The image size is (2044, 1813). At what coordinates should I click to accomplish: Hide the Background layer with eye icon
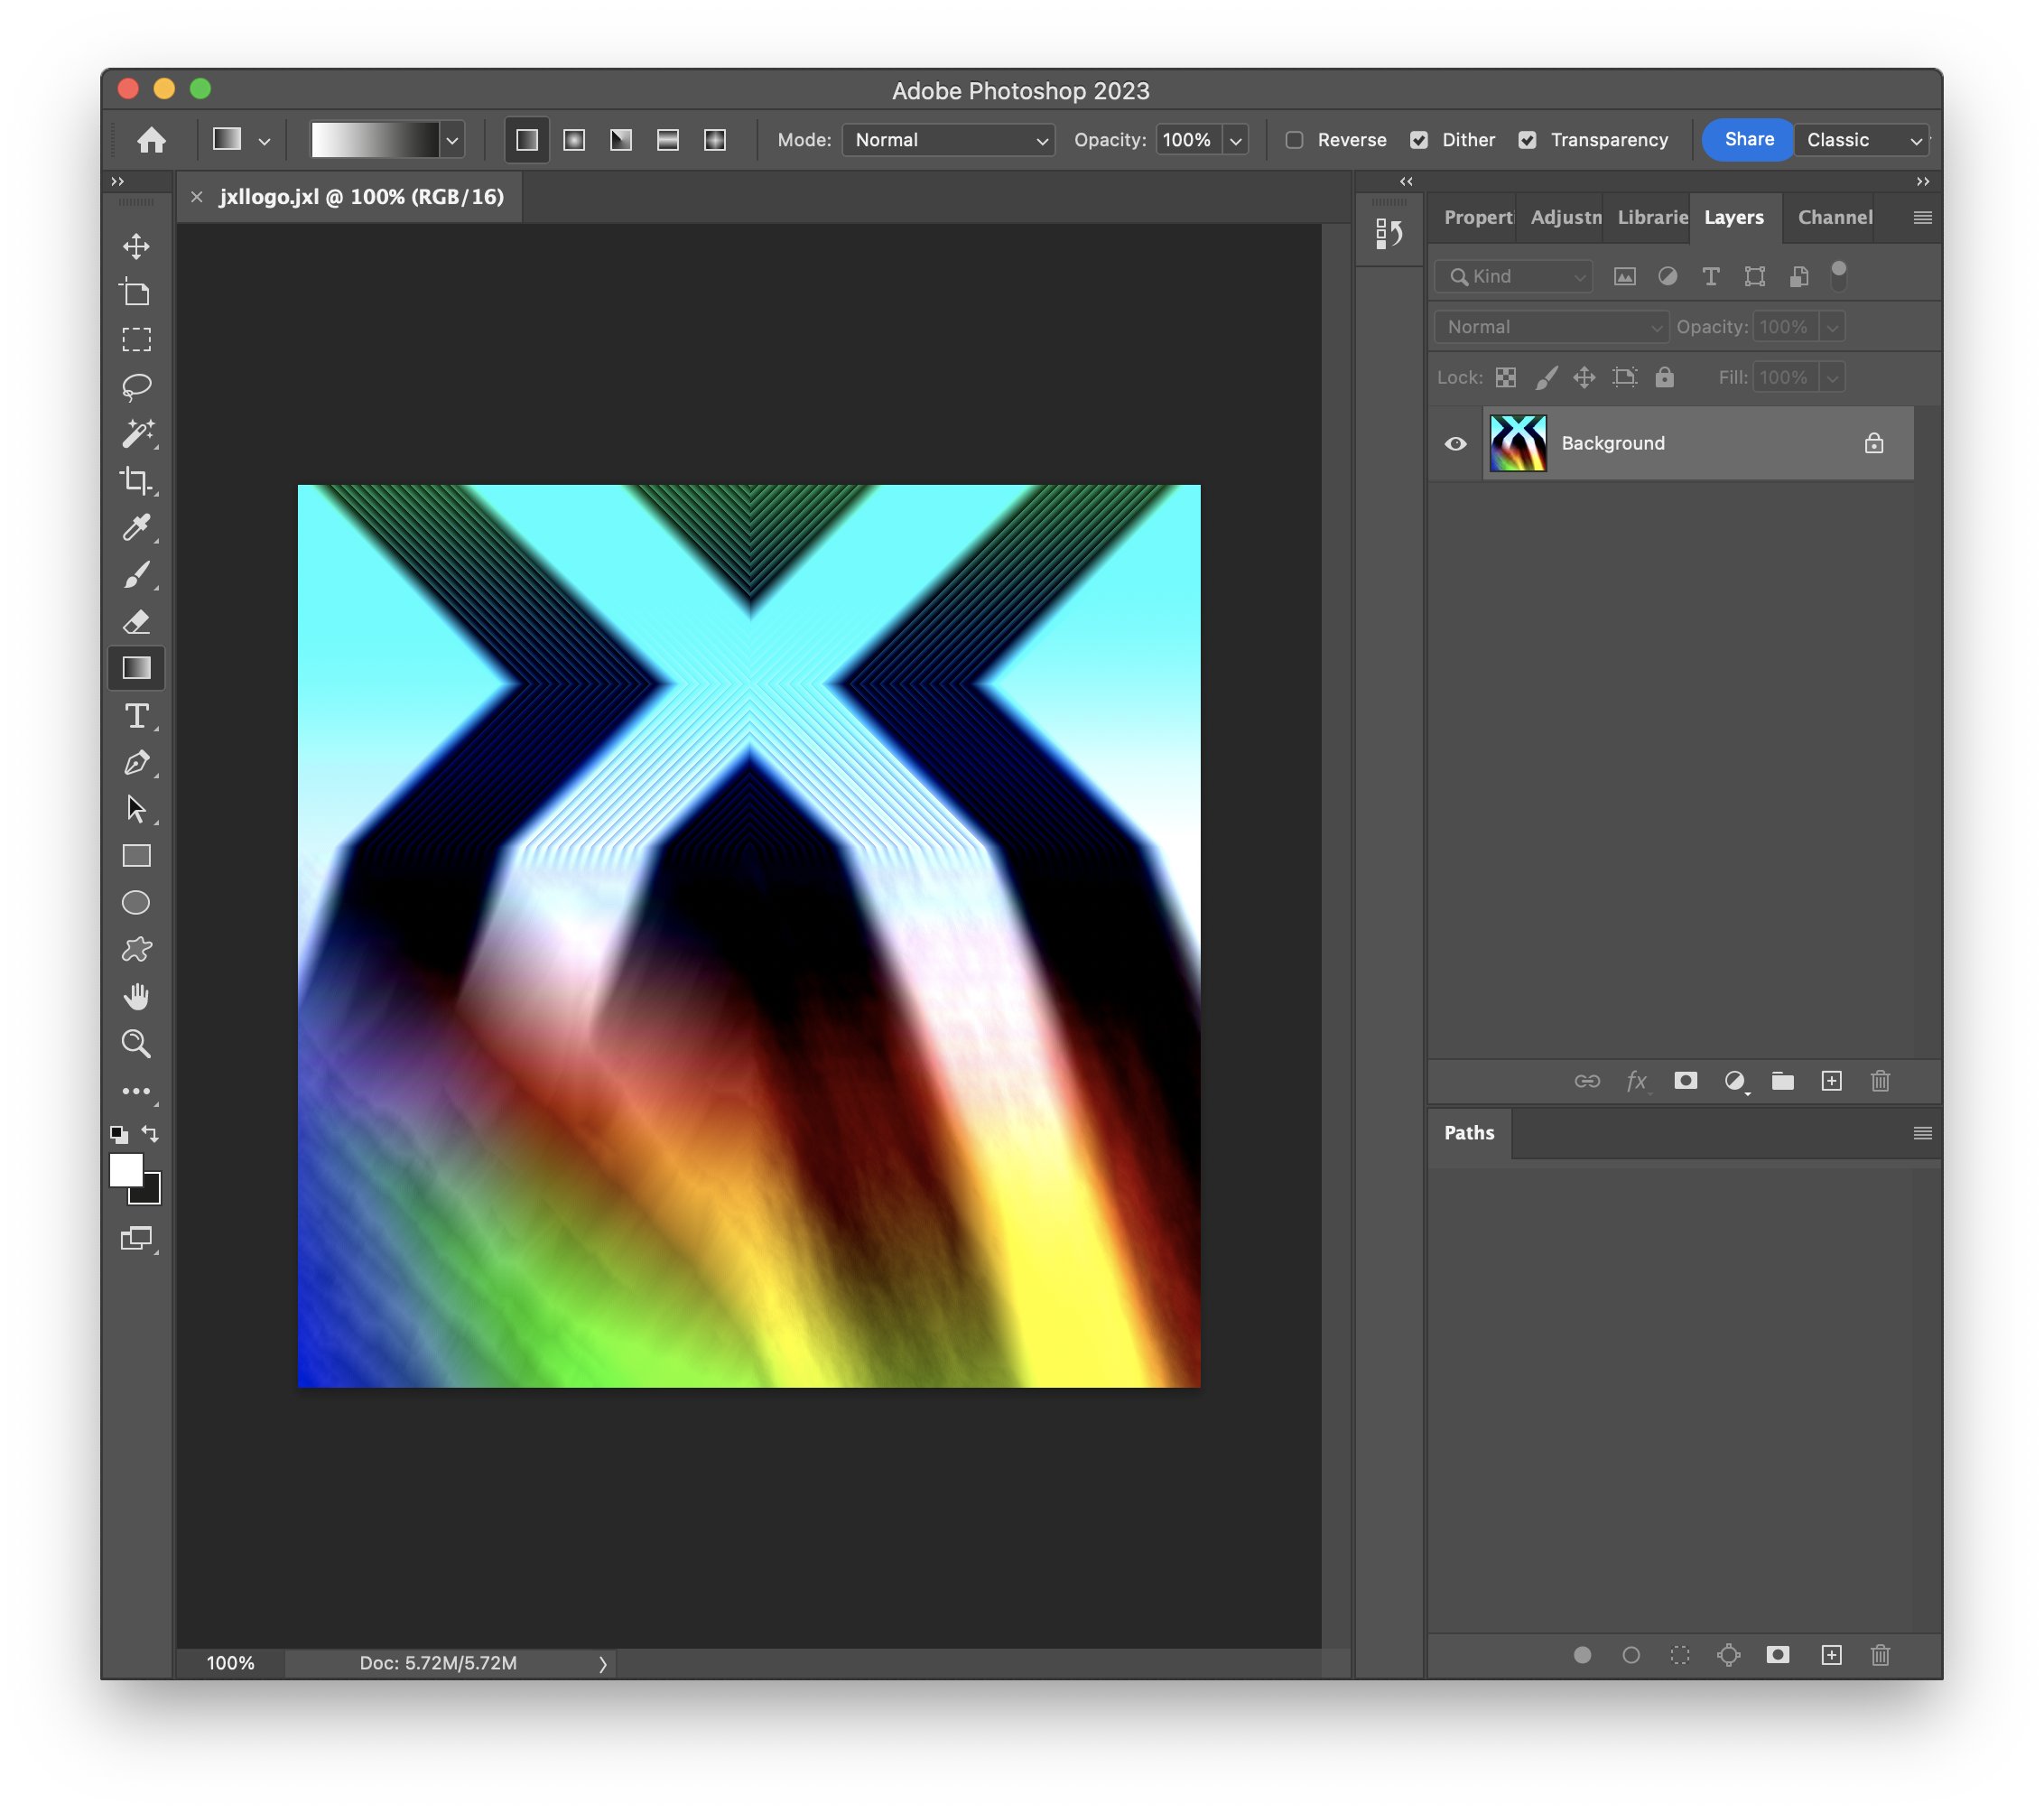pos(1455,443)
